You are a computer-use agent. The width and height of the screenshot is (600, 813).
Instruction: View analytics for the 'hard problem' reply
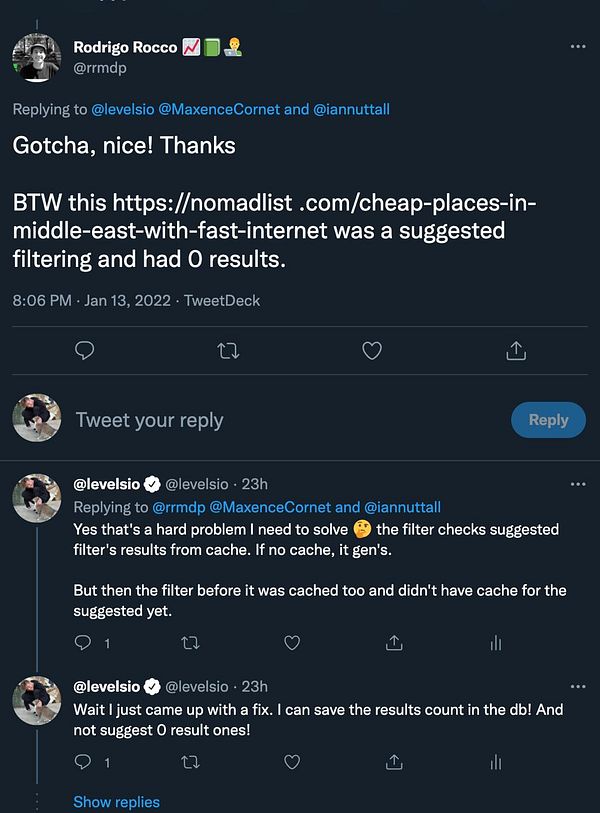coord(495,643)
